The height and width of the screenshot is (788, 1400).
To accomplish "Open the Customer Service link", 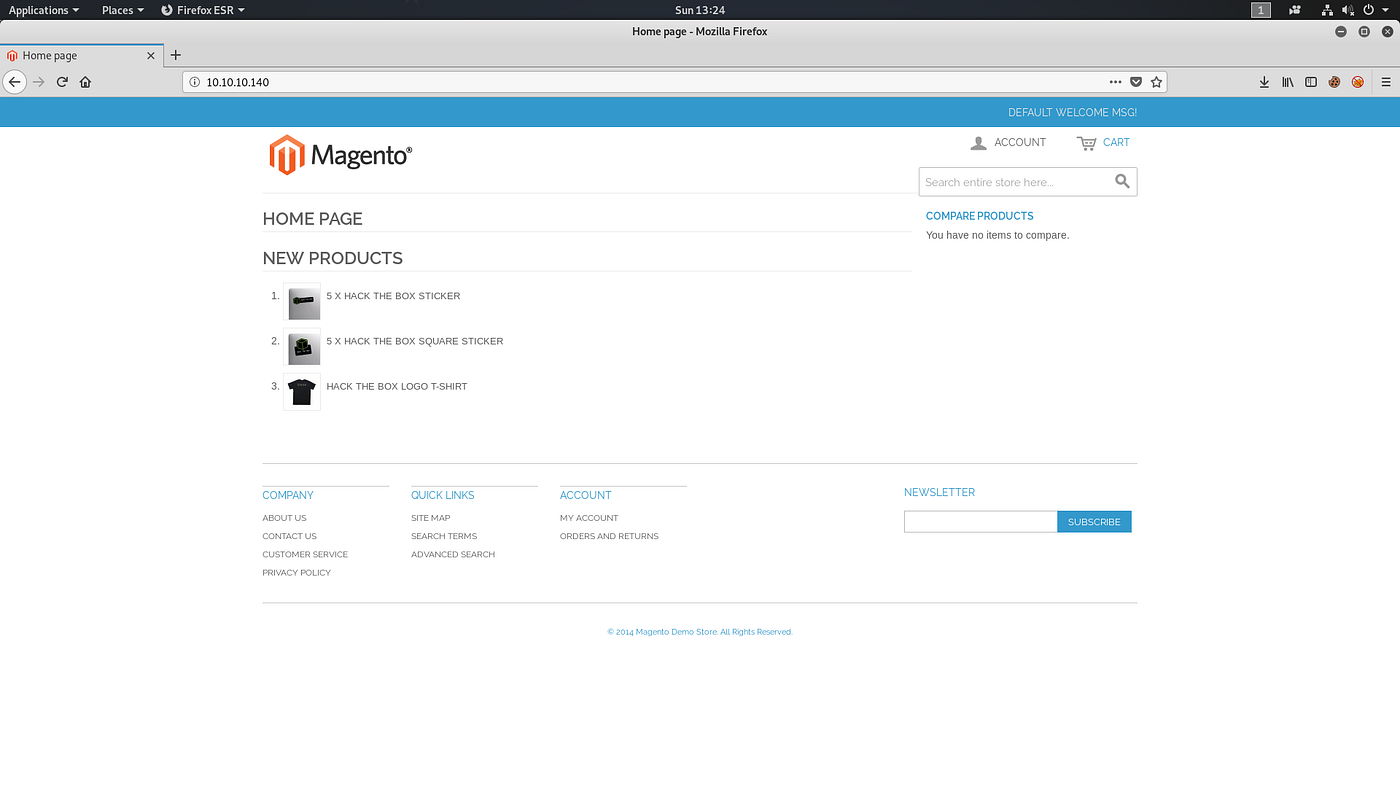I will pyautogui.click(x=305, y=554).
